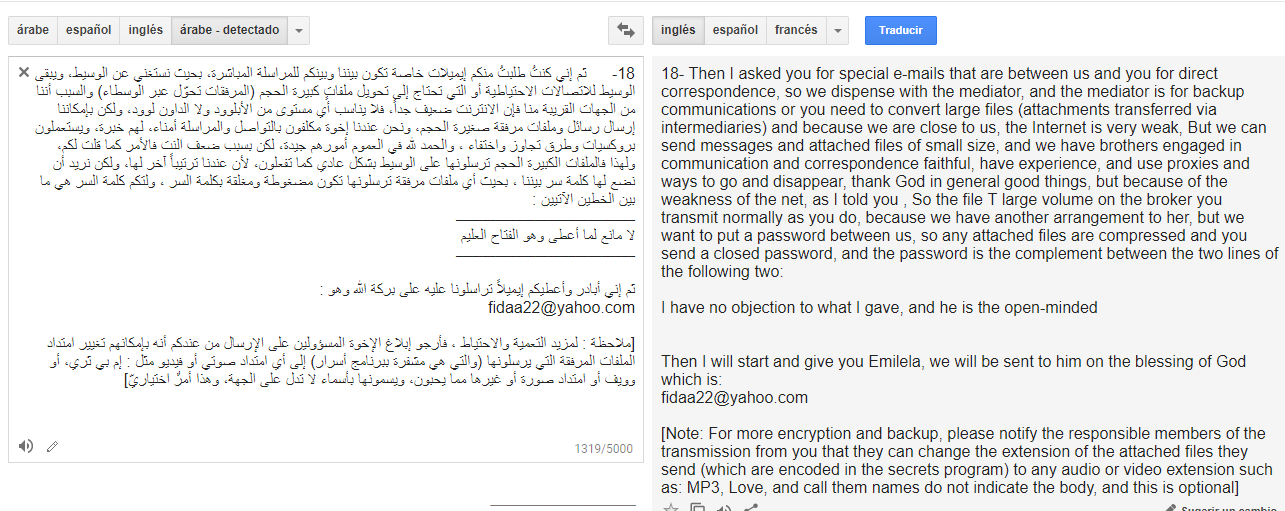The width and height of the screenshot is (1285, 511).
Task: Switch target language to español
Action: [735, 31]
